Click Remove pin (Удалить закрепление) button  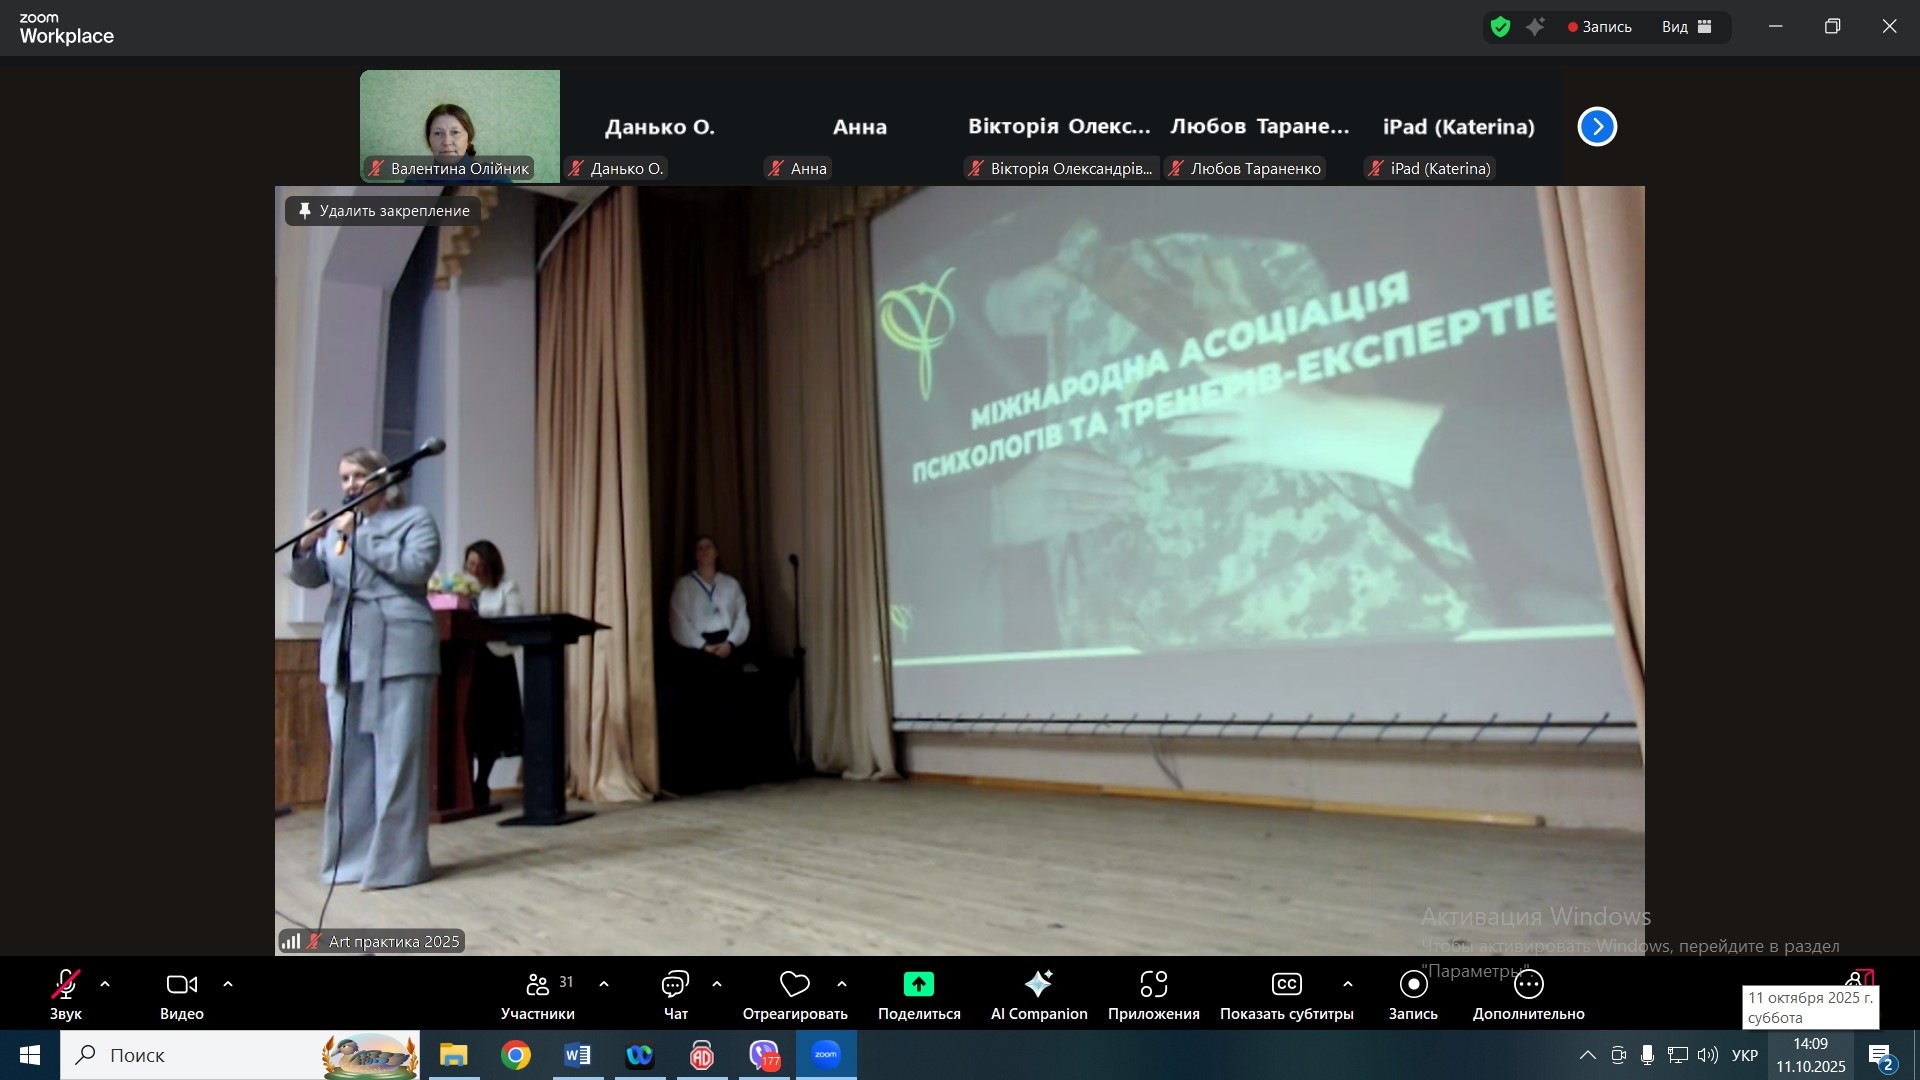383,211
